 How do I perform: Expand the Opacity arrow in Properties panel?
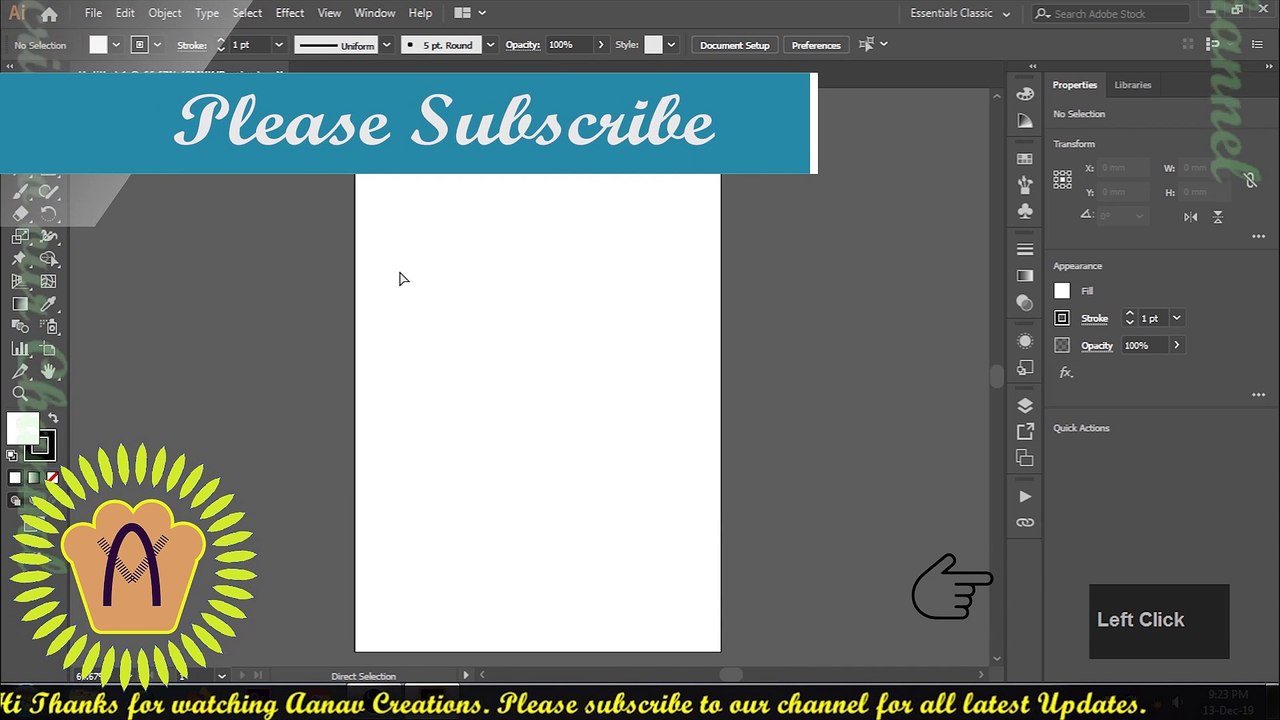point(1176,345)
